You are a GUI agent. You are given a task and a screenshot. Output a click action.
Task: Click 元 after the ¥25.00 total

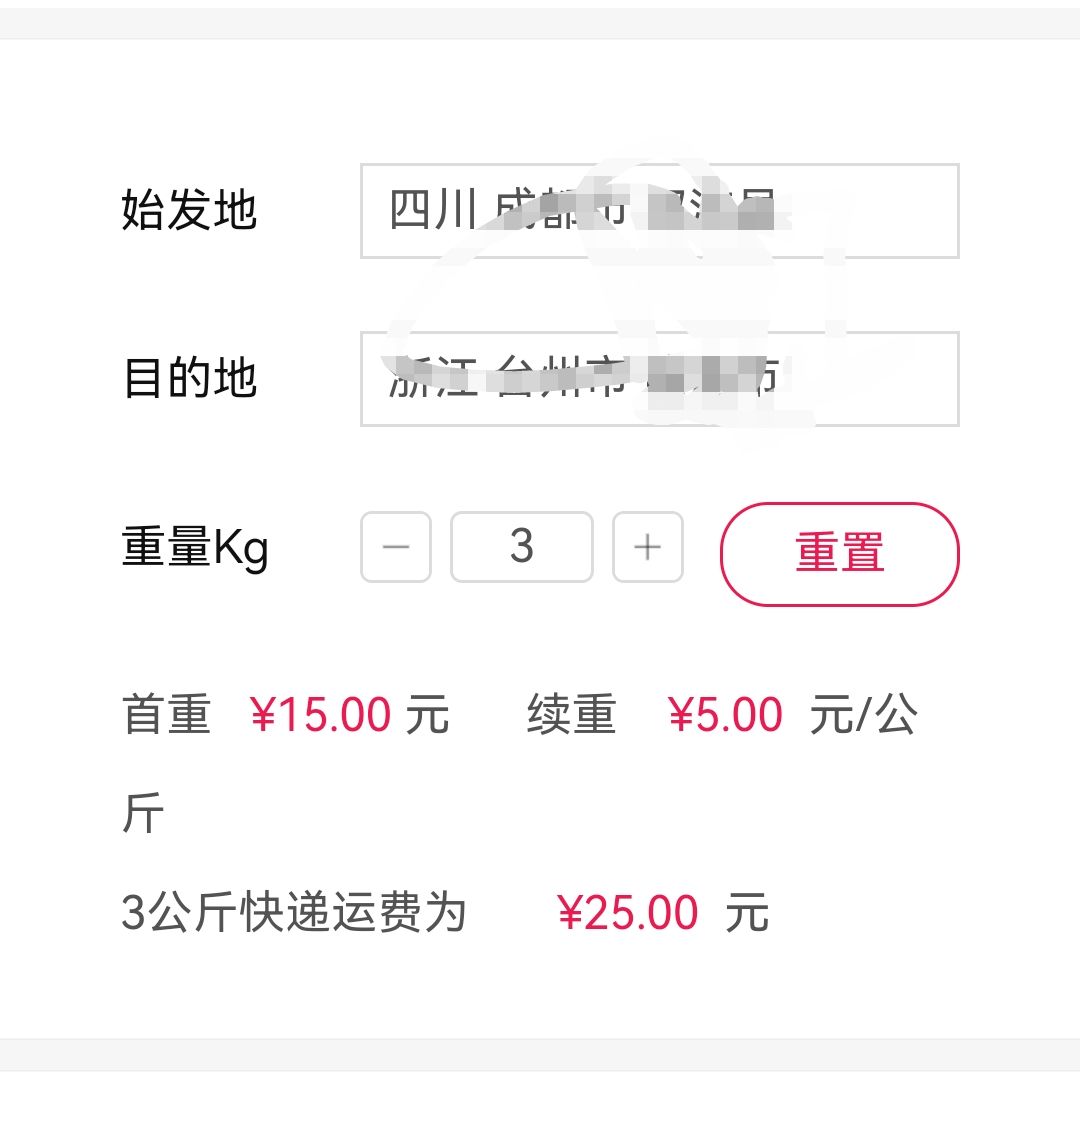[747, 912]
